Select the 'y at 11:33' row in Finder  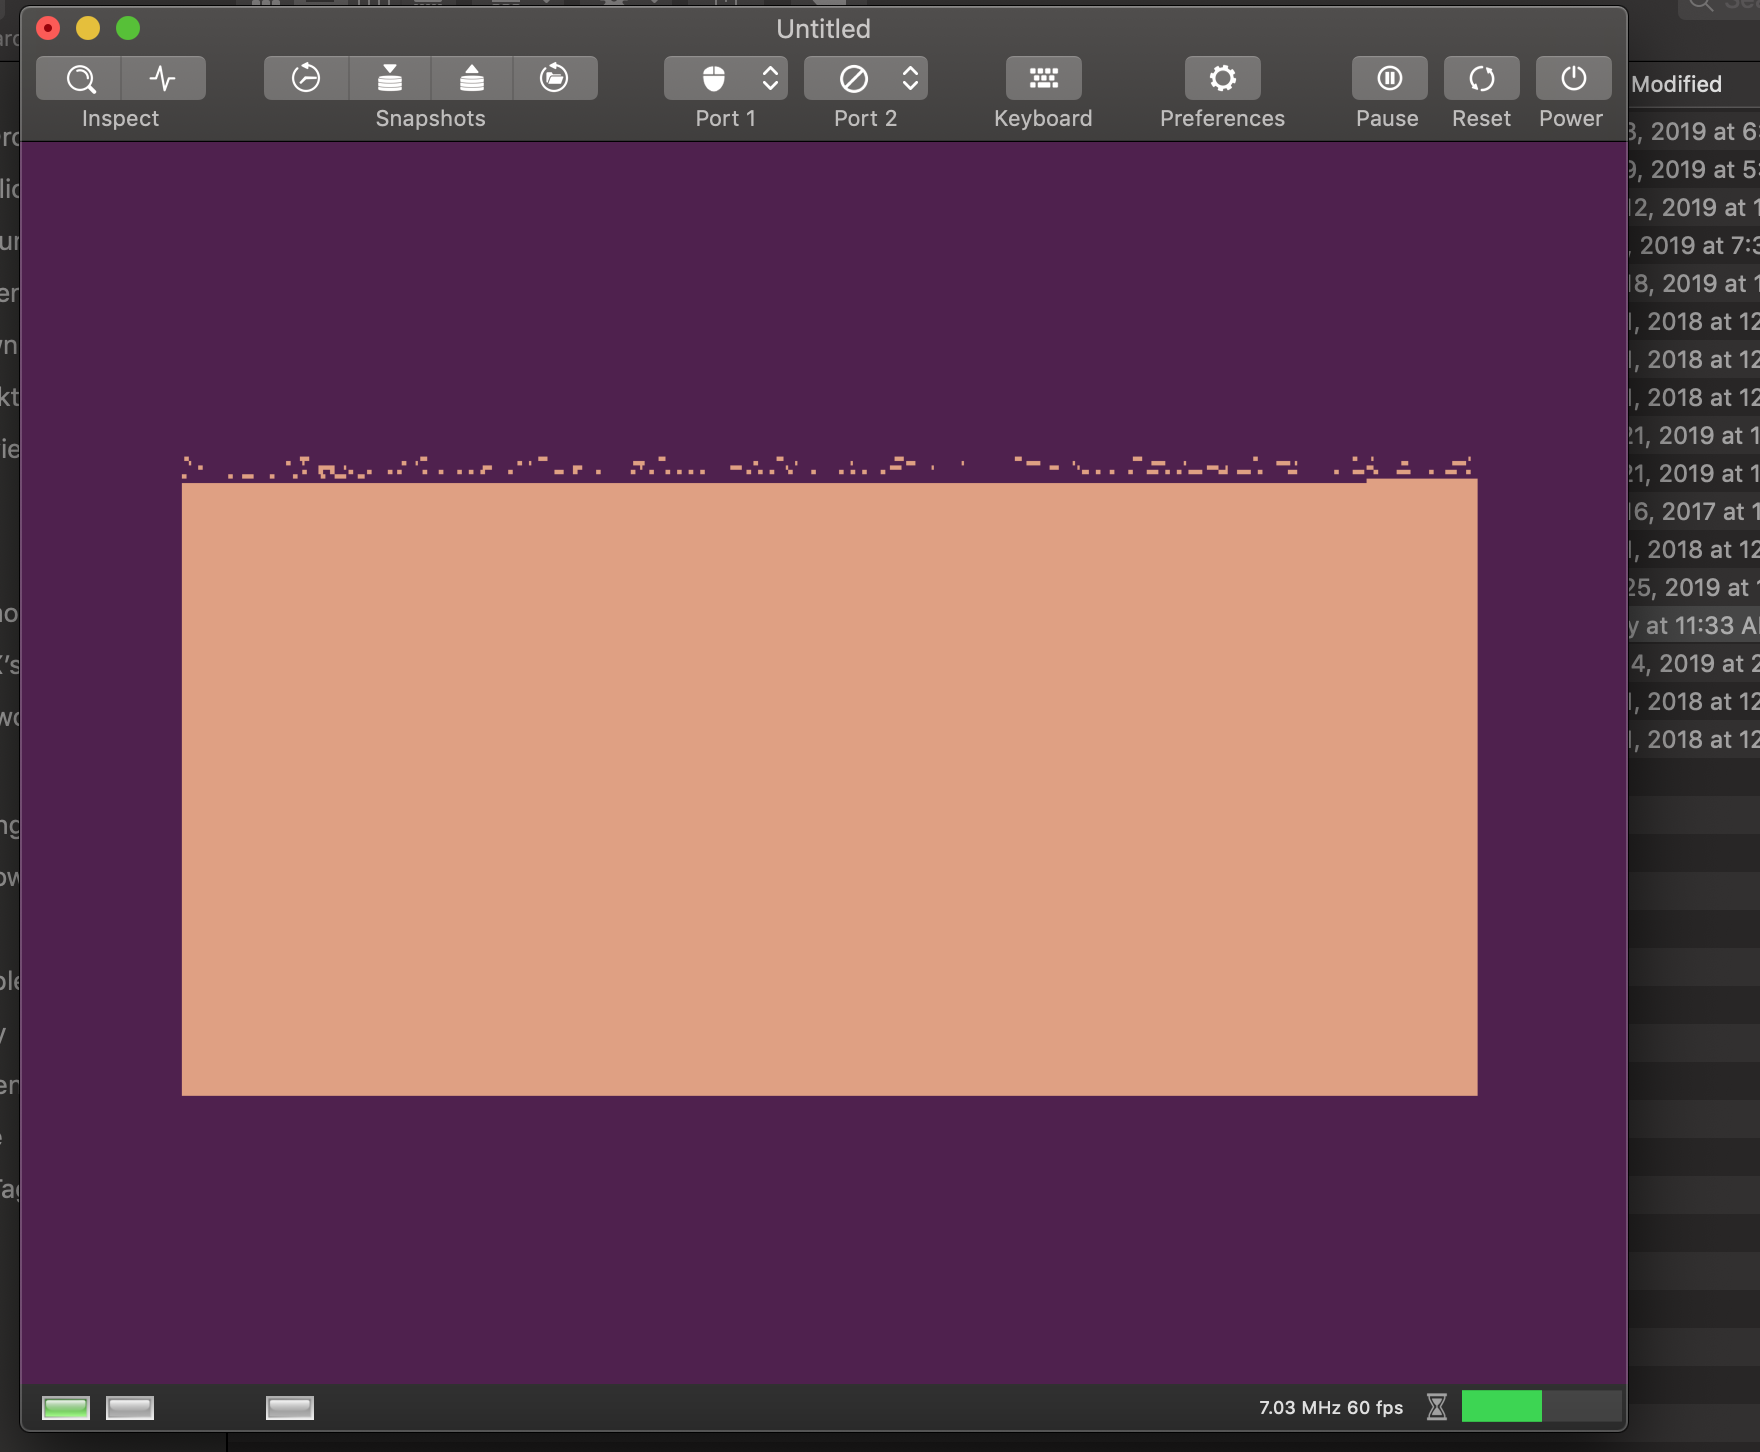point(1694,626)
